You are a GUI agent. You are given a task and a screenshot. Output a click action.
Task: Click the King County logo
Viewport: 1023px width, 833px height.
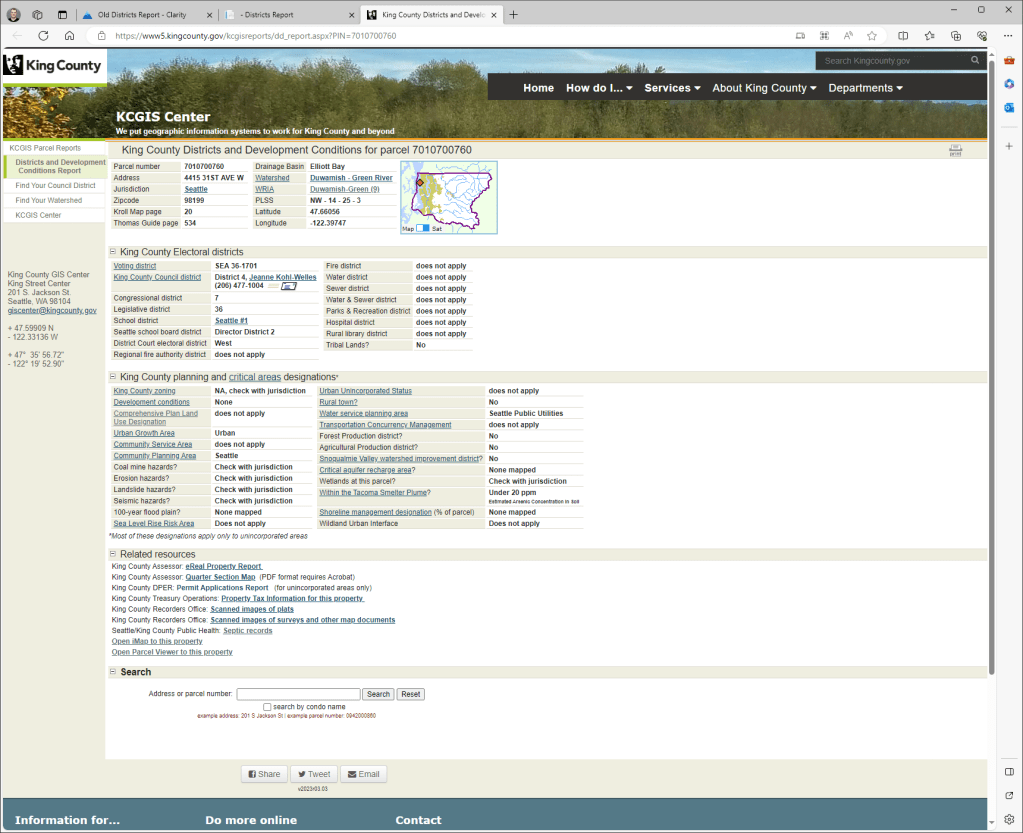tap(53, 66)
